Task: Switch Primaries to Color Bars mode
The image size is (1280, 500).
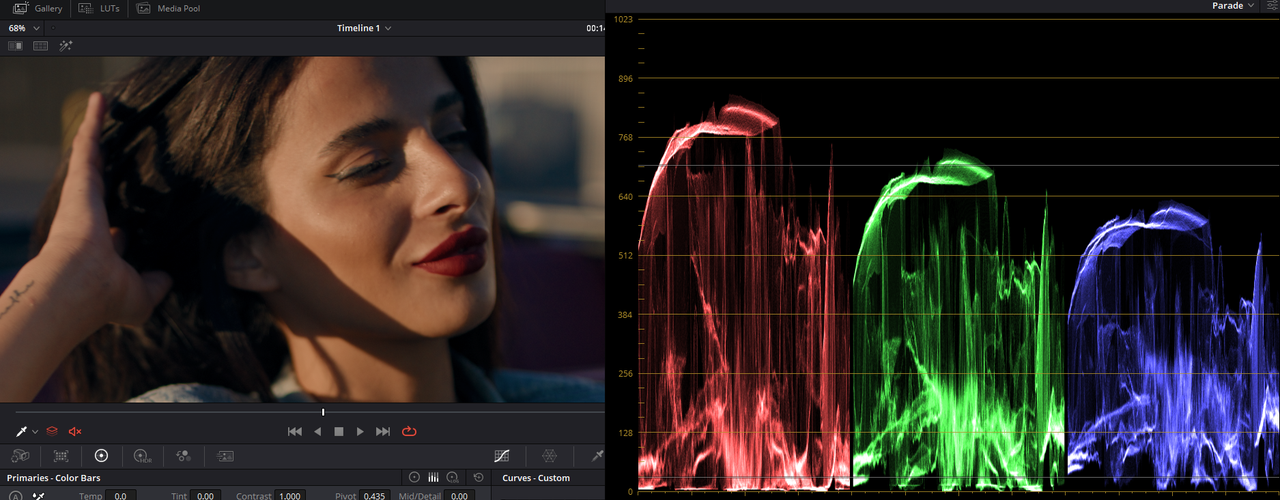Action: (434, 478)
